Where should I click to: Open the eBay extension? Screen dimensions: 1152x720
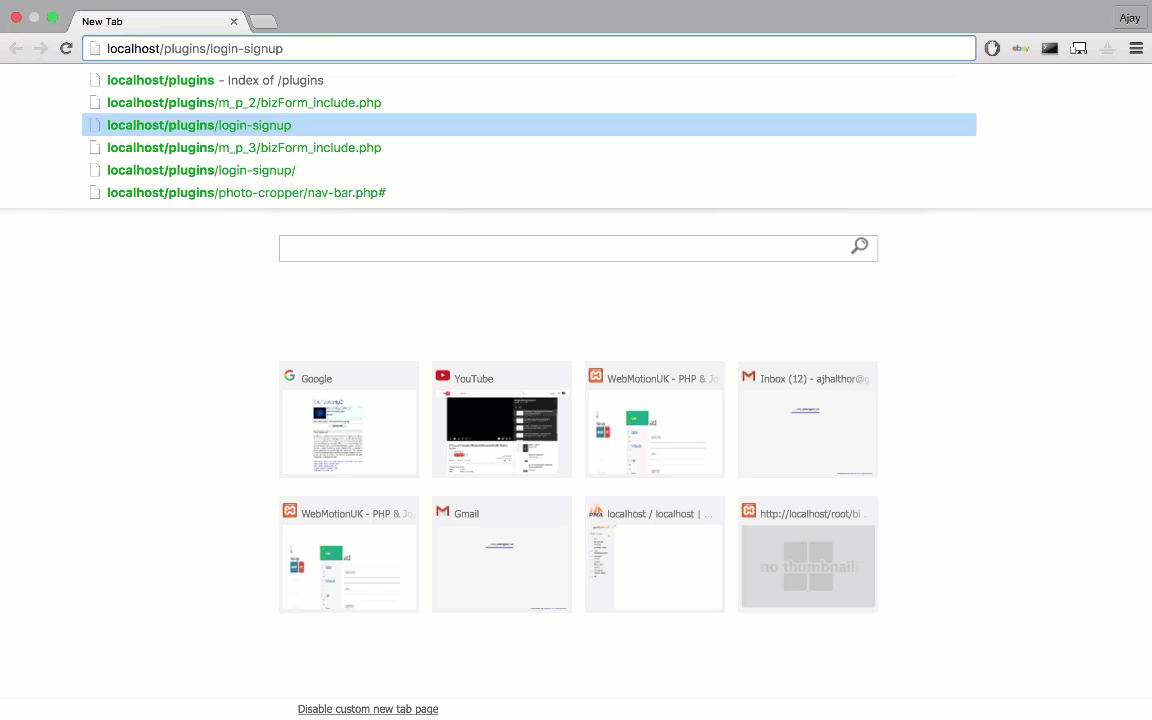pos(1020,48)
